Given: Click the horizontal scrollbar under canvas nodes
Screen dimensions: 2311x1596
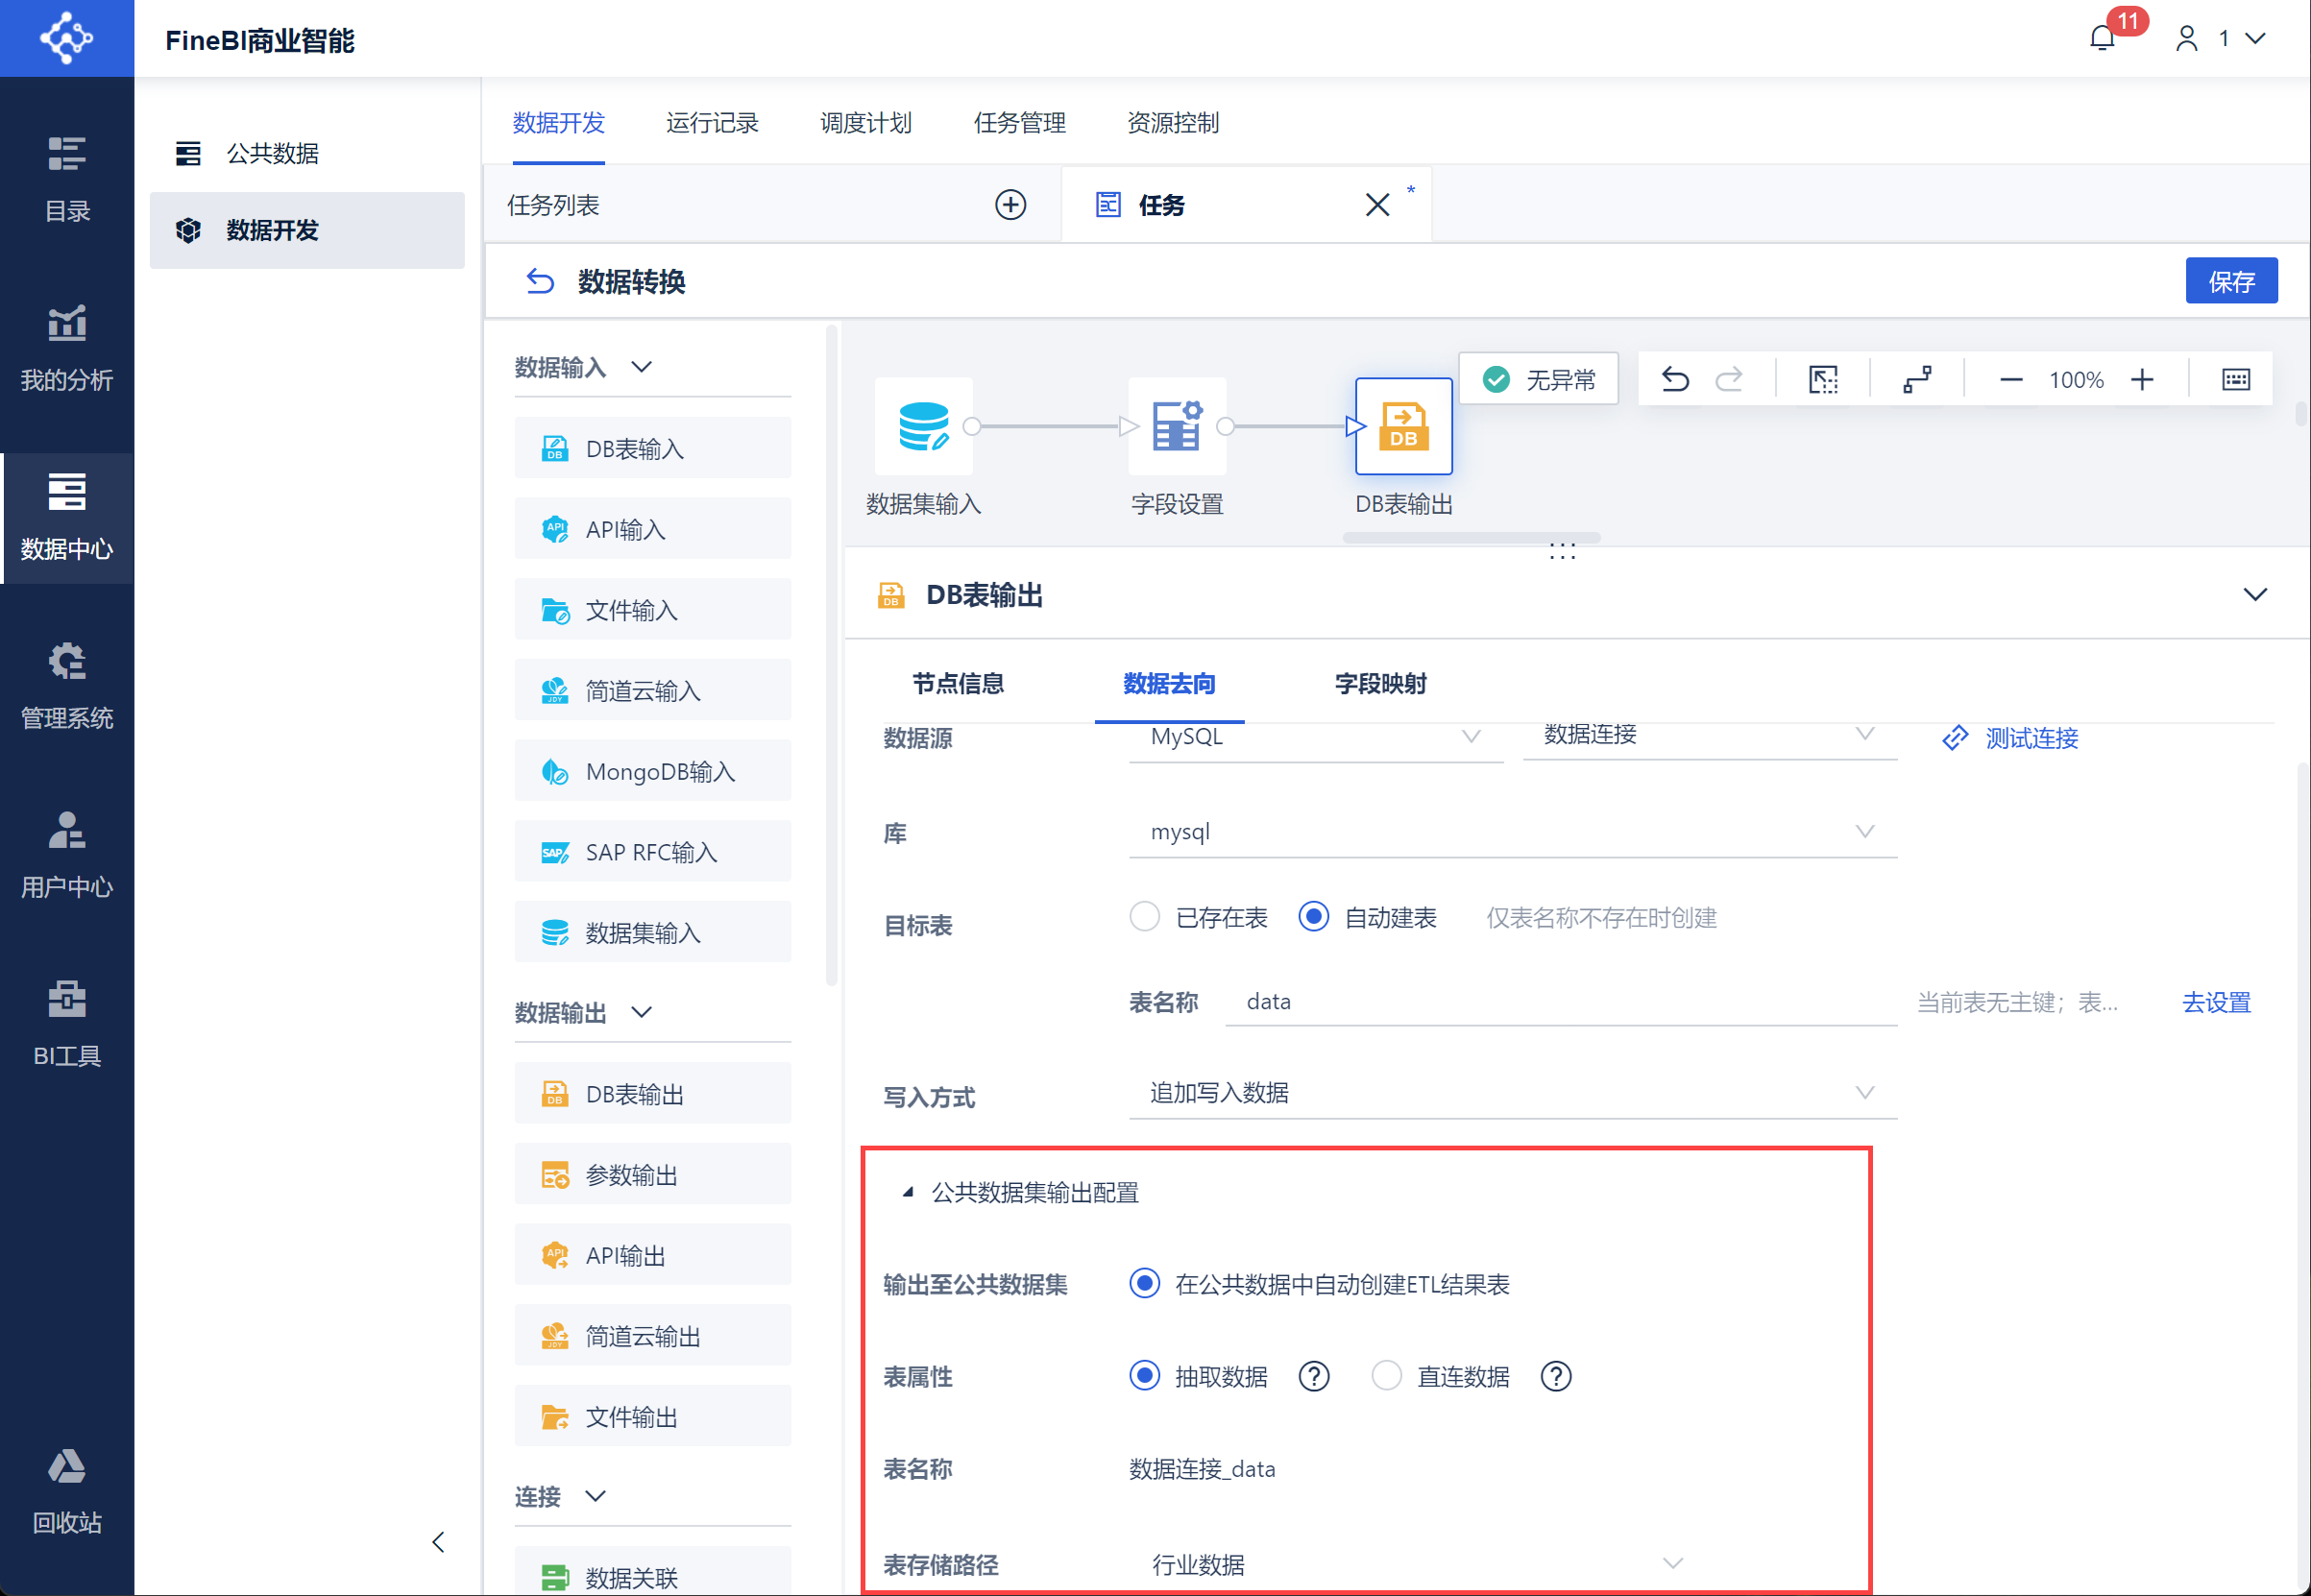Looking at the screenshot, I should tap(1472, 538).
